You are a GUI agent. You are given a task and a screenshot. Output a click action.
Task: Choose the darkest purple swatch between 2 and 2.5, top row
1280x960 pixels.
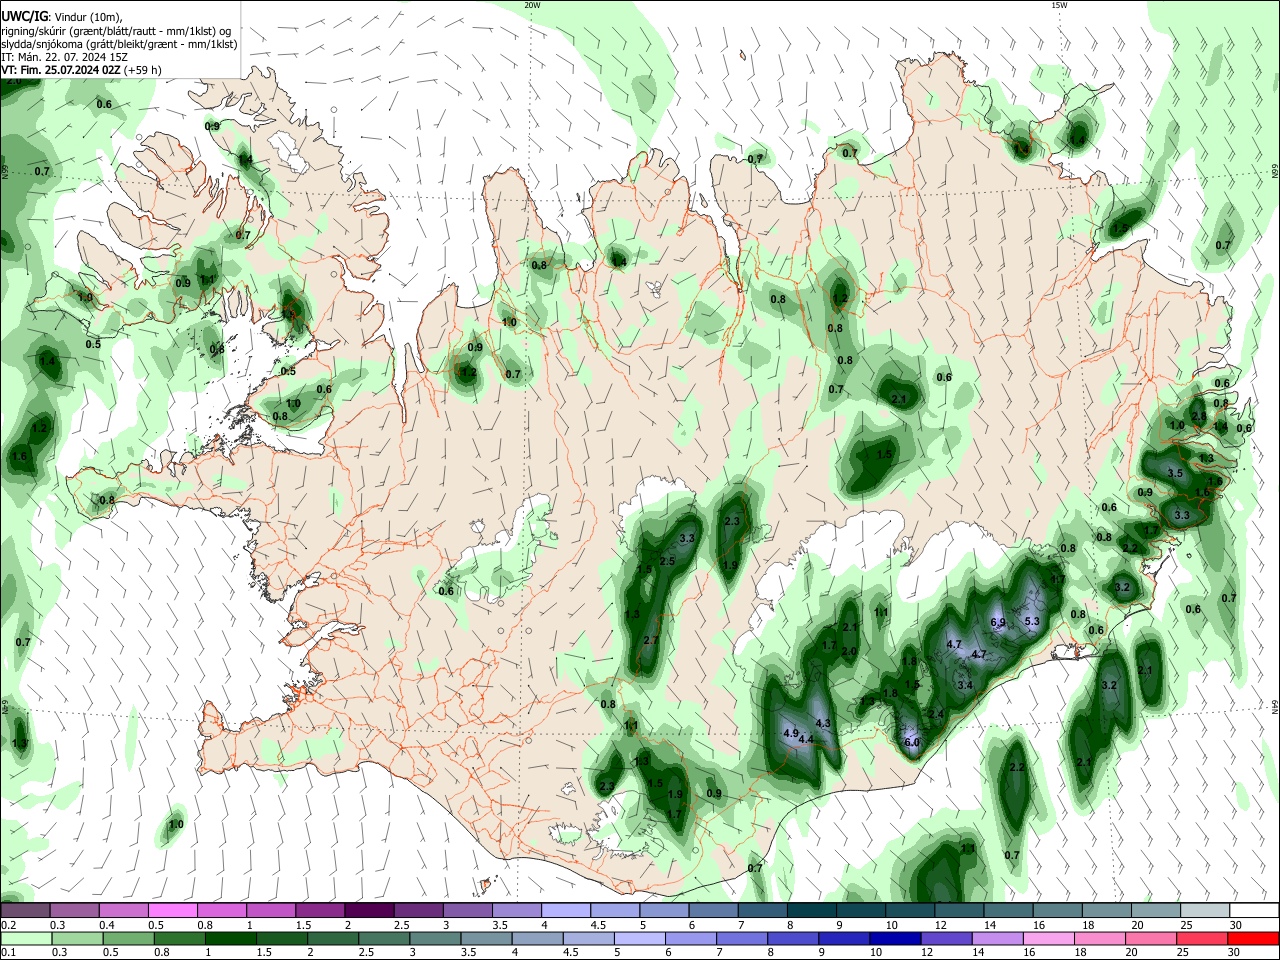click(369, 910)
